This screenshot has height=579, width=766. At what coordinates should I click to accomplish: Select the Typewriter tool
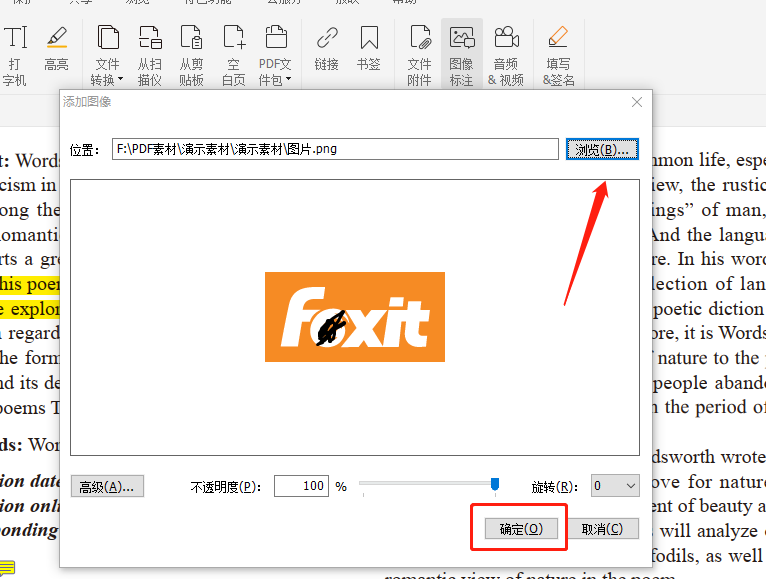tap(15, 55)
